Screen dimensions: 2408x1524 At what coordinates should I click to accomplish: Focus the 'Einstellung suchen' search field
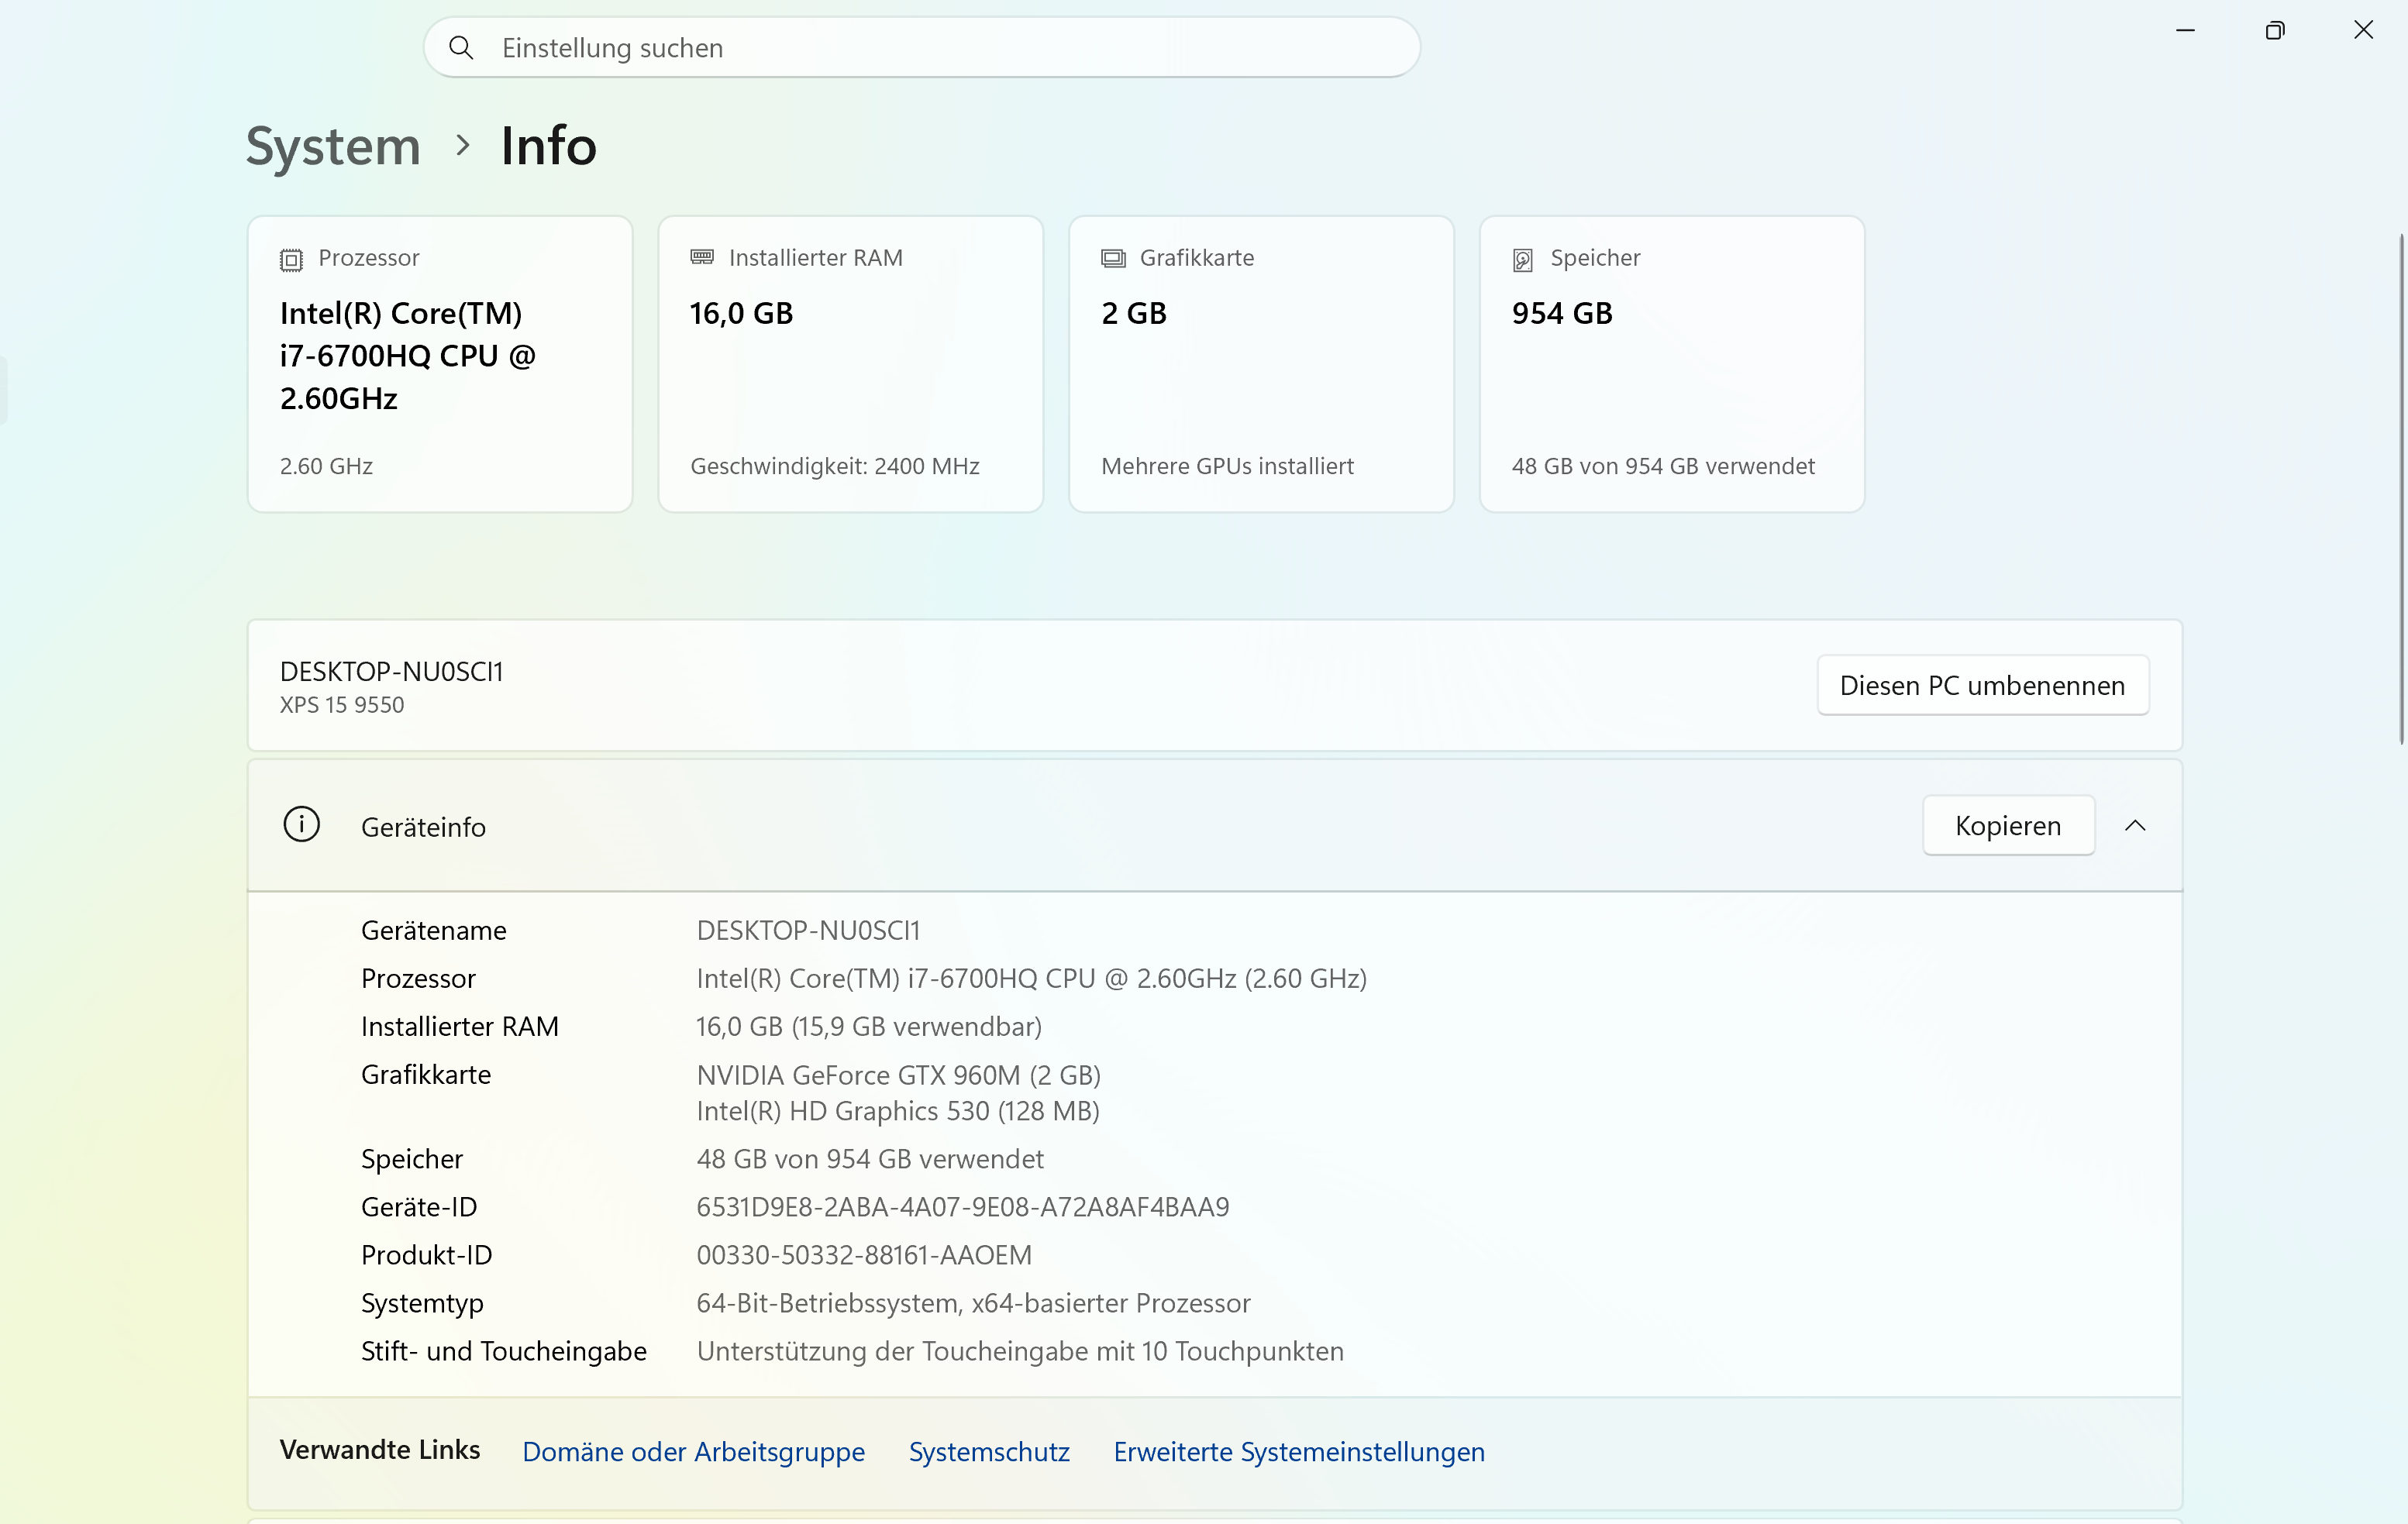click(x=921, y=47)
